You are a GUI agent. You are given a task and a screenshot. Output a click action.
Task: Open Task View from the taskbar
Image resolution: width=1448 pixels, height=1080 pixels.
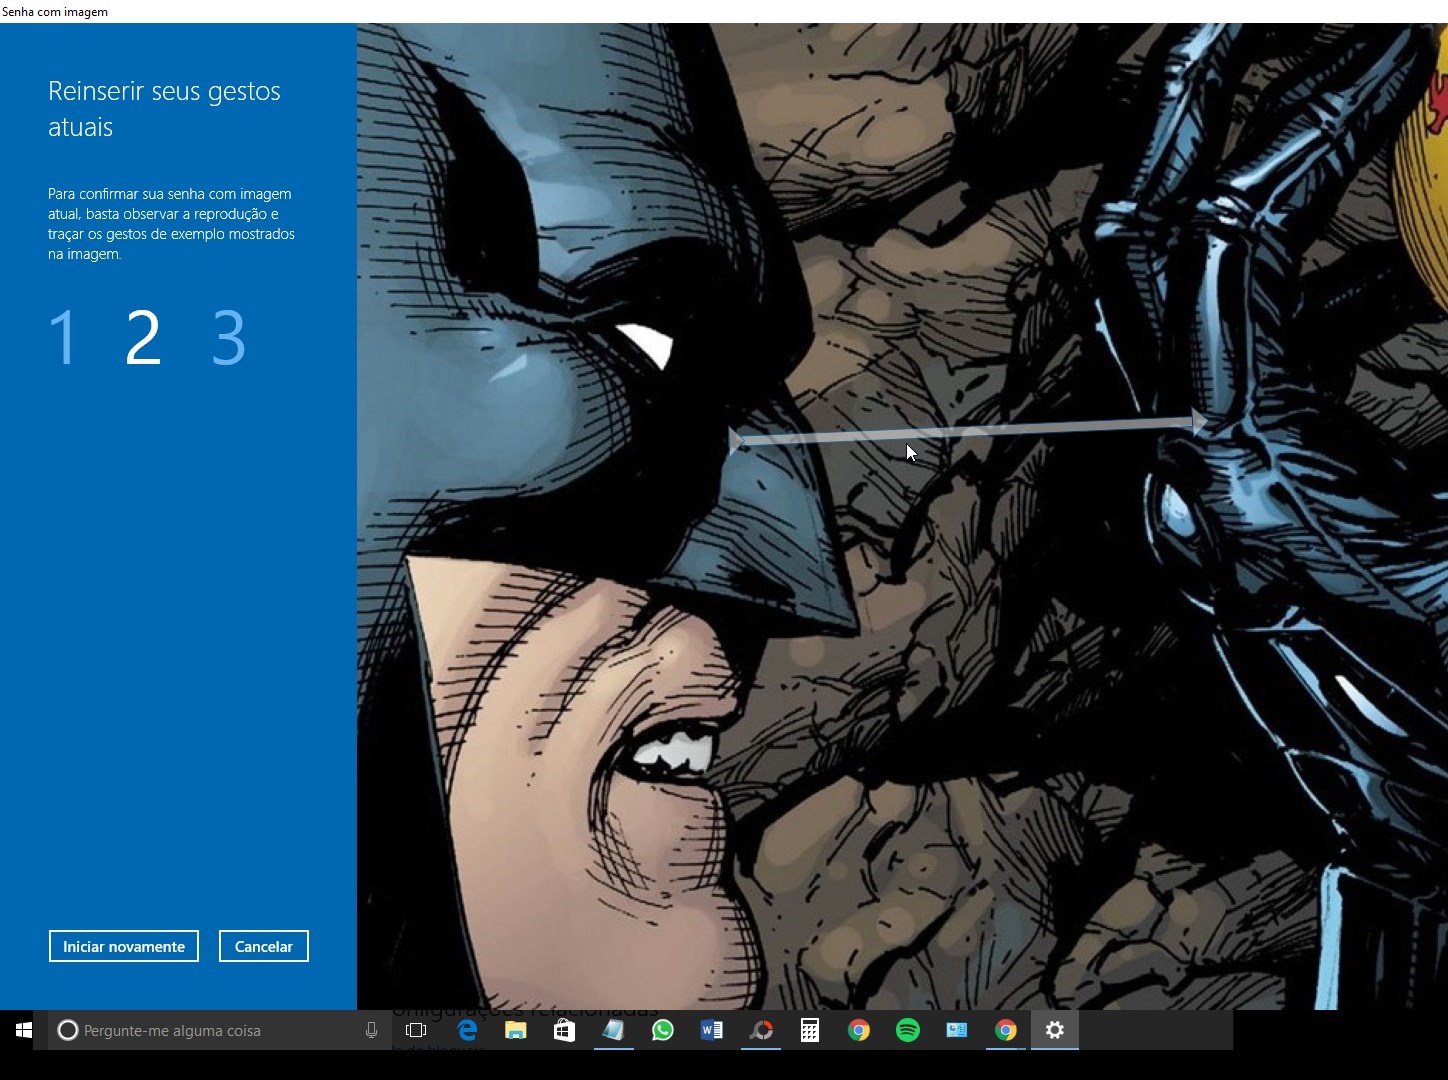point(416,1030)
